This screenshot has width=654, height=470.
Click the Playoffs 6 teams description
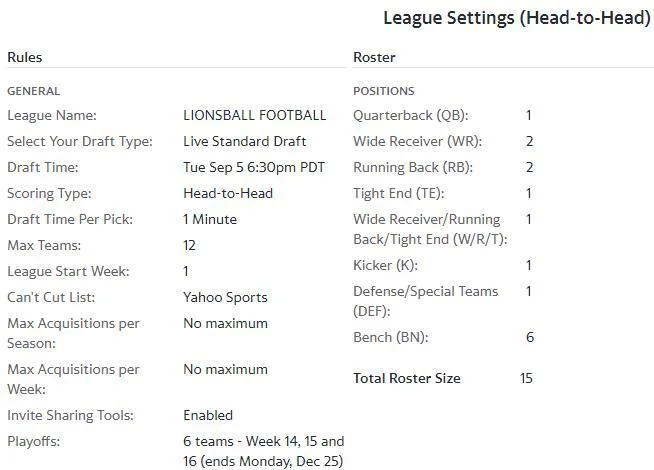[x=264, y=451]
